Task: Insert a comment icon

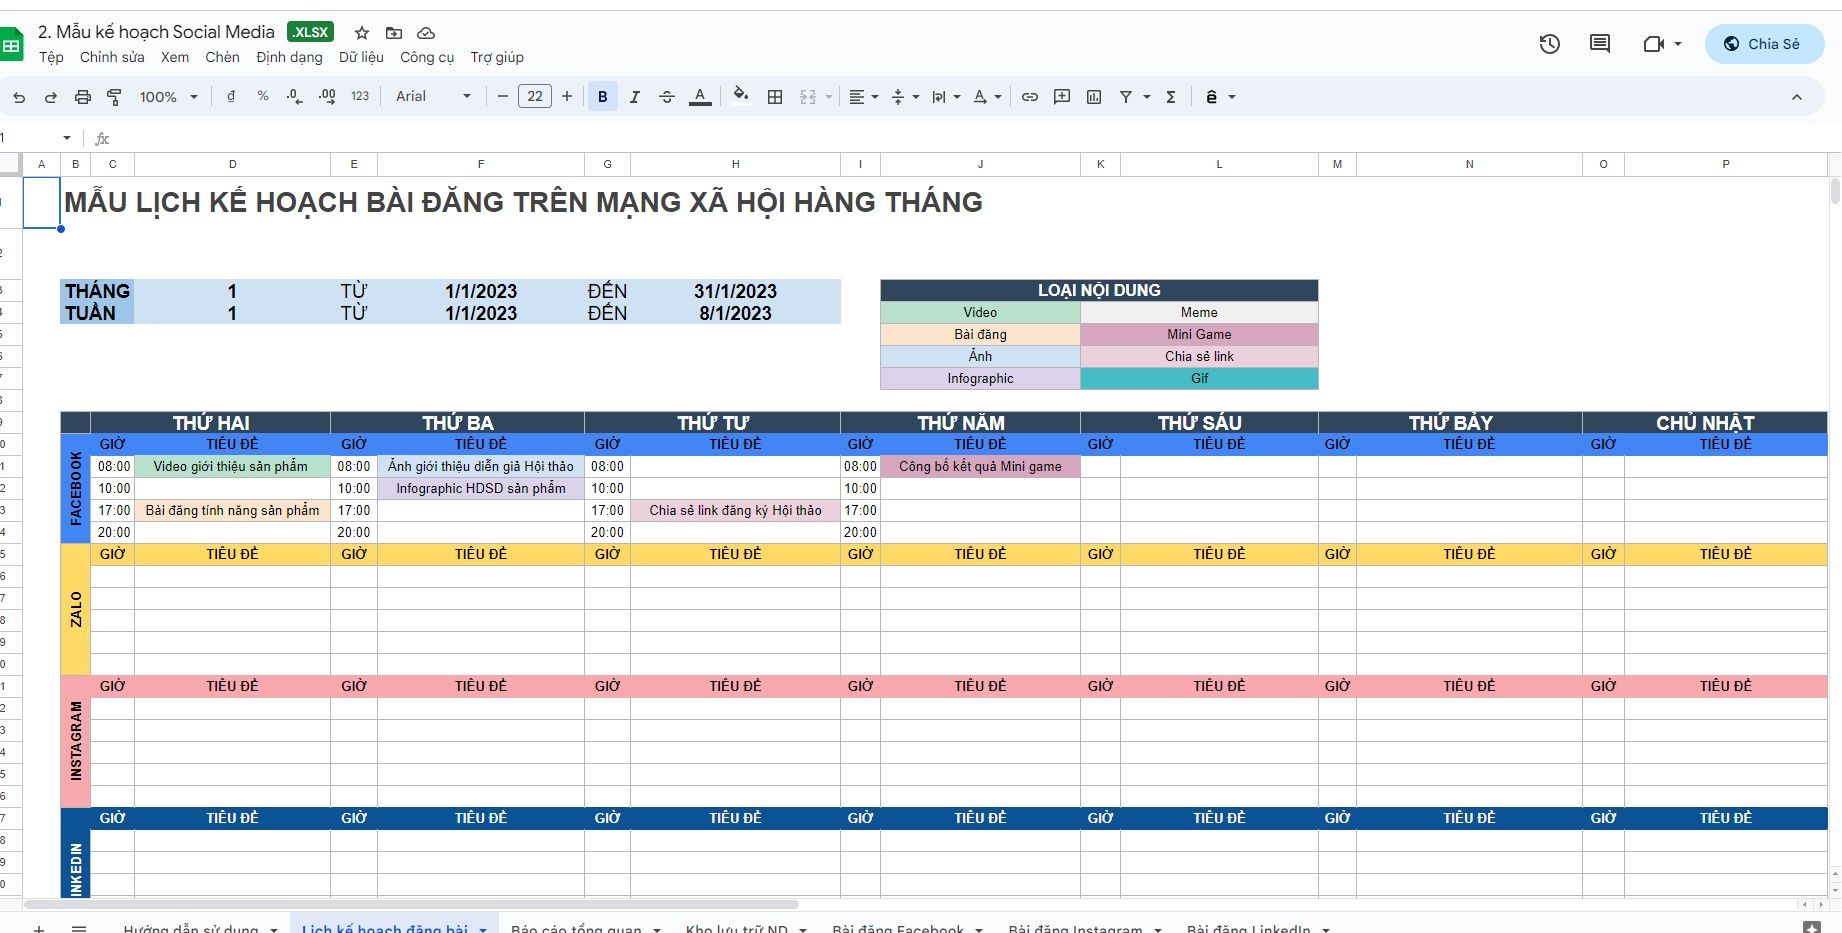Action: (x=1062, y=96)
